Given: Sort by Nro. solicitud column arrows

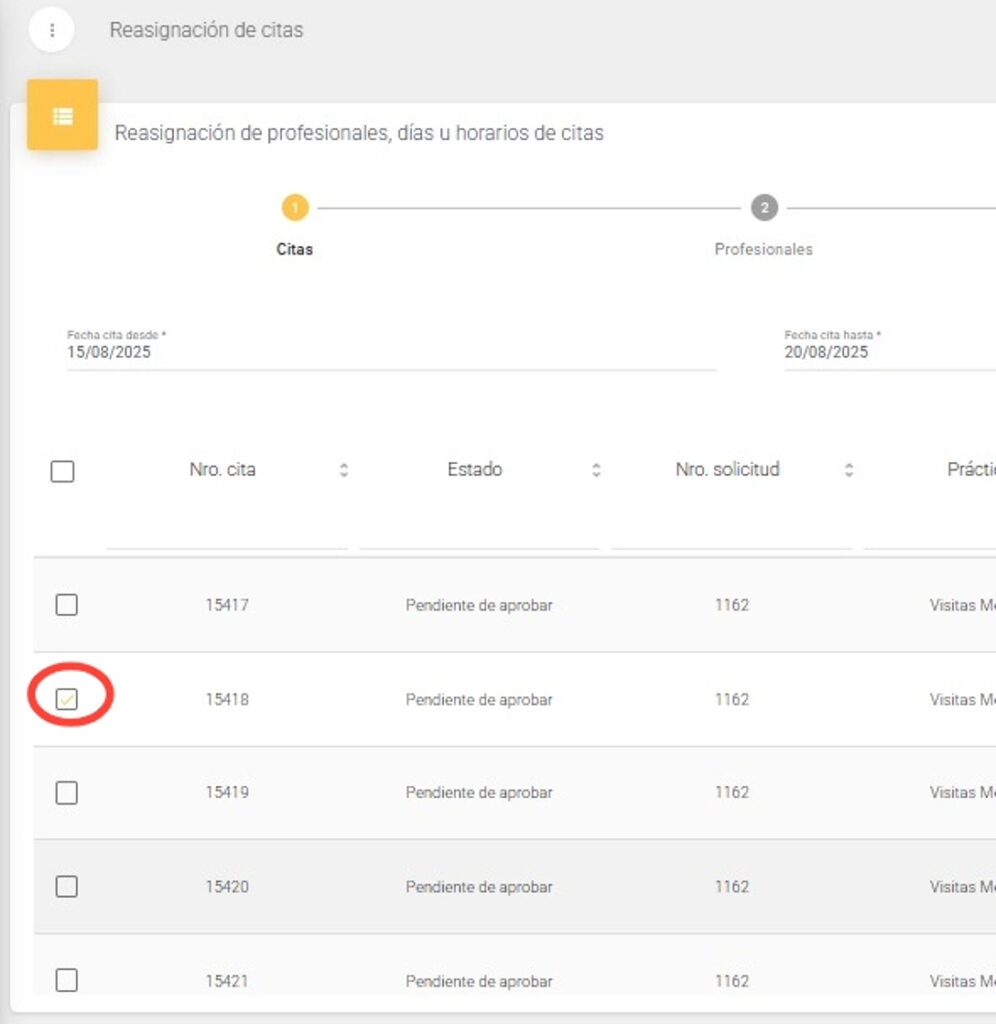Looking at the screenshot, I should pos(848,470).
